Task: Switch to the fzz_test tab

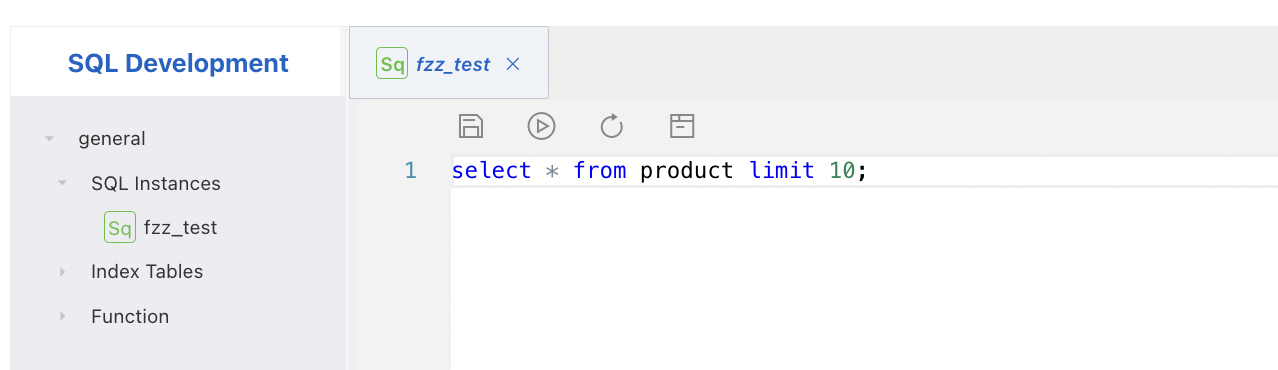Action: pos(453,64)
